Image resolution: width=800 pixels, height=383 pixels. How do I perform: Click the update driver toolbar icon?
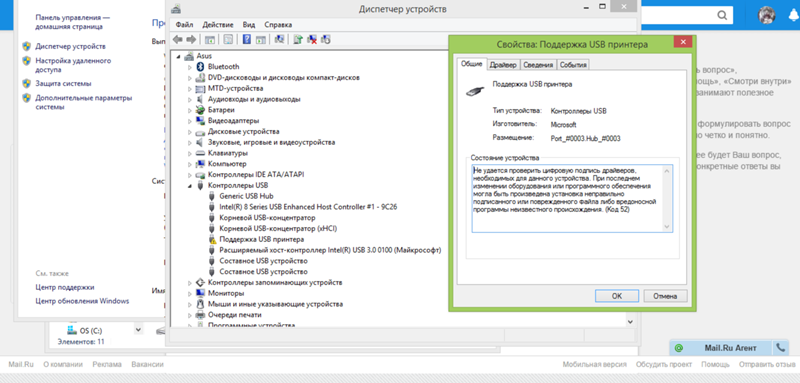[298, 39]
